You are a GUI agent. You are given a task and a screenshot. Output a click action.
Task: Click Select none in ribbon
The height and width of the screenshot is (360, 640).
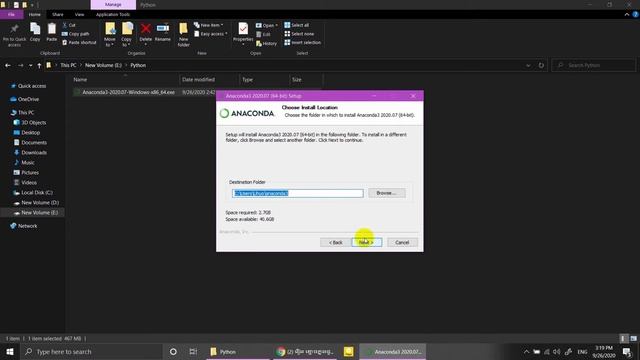pos(299,34)
